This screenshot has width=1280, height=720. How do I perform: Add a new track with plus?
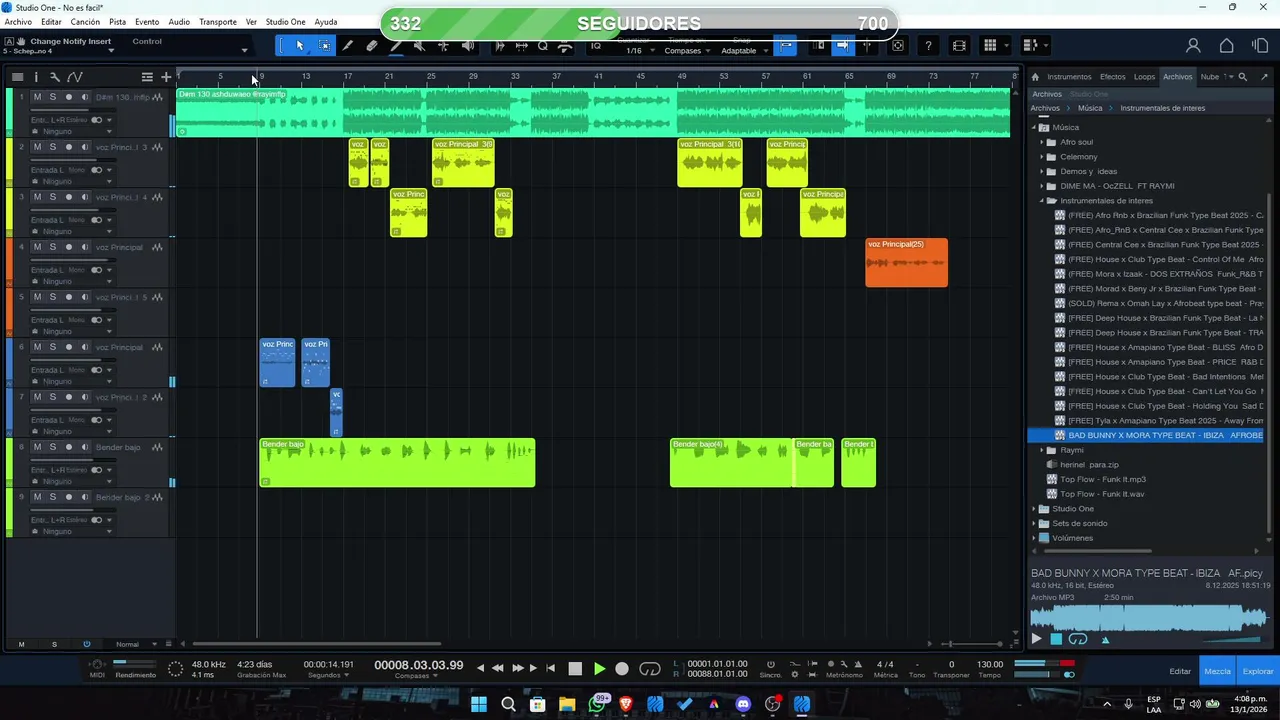pos(166,77)
